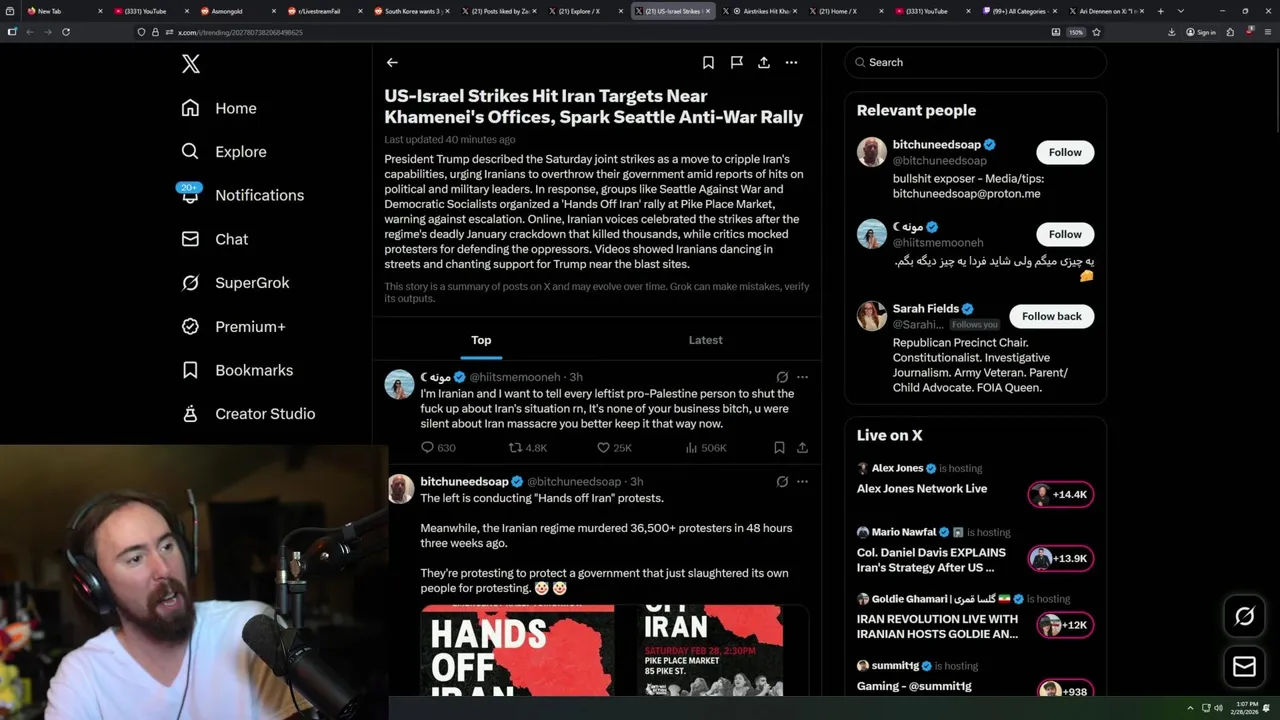Go to Home in X sidebar

[x=219, y=108]
